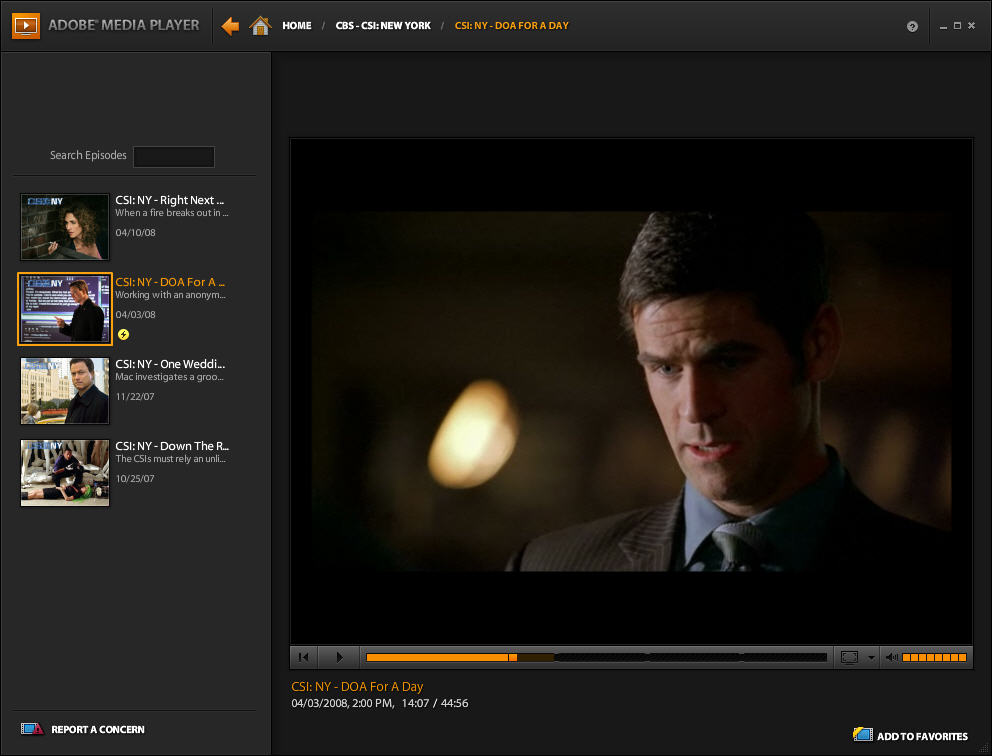This screenshot has width=992, height=756.
Task: Adjust the orange volume level bar
Action: coord(934,657)
